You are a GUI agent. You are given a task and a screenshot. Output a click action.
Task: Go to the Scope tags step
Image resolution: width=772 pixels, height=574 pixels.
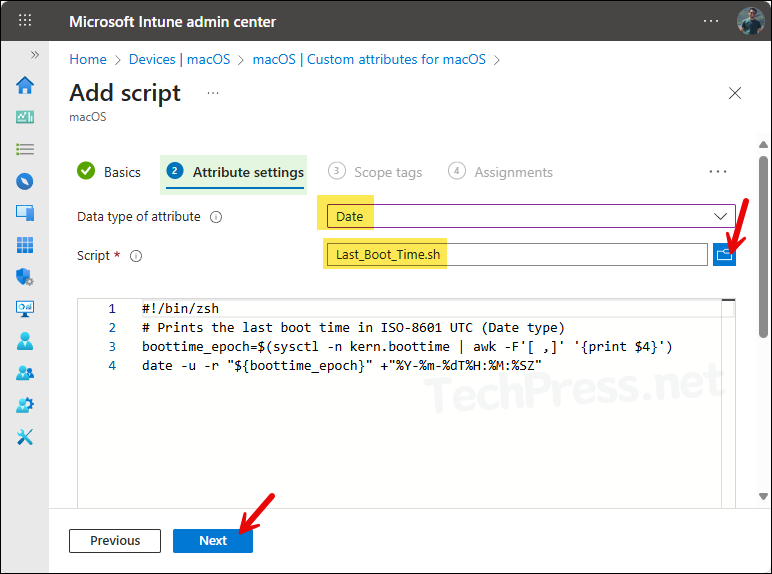pyautogui.click(x=375, y=172)
